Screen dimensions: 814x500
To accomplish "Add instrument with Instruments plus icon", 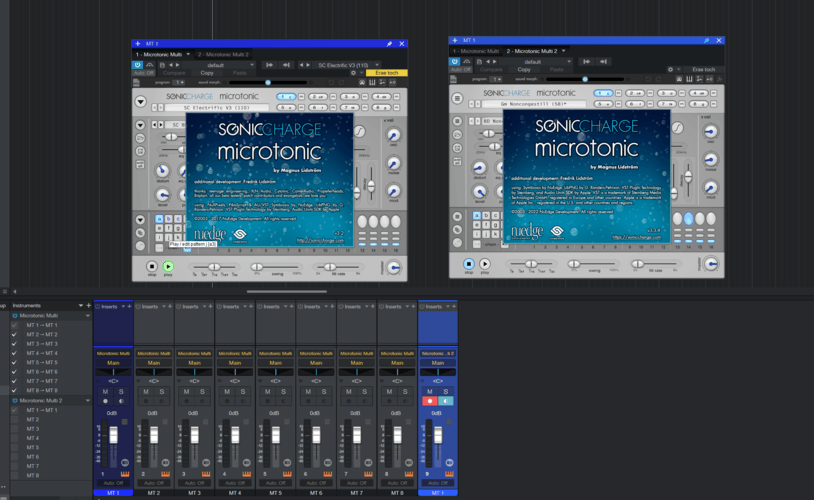I will coord(88,306).
